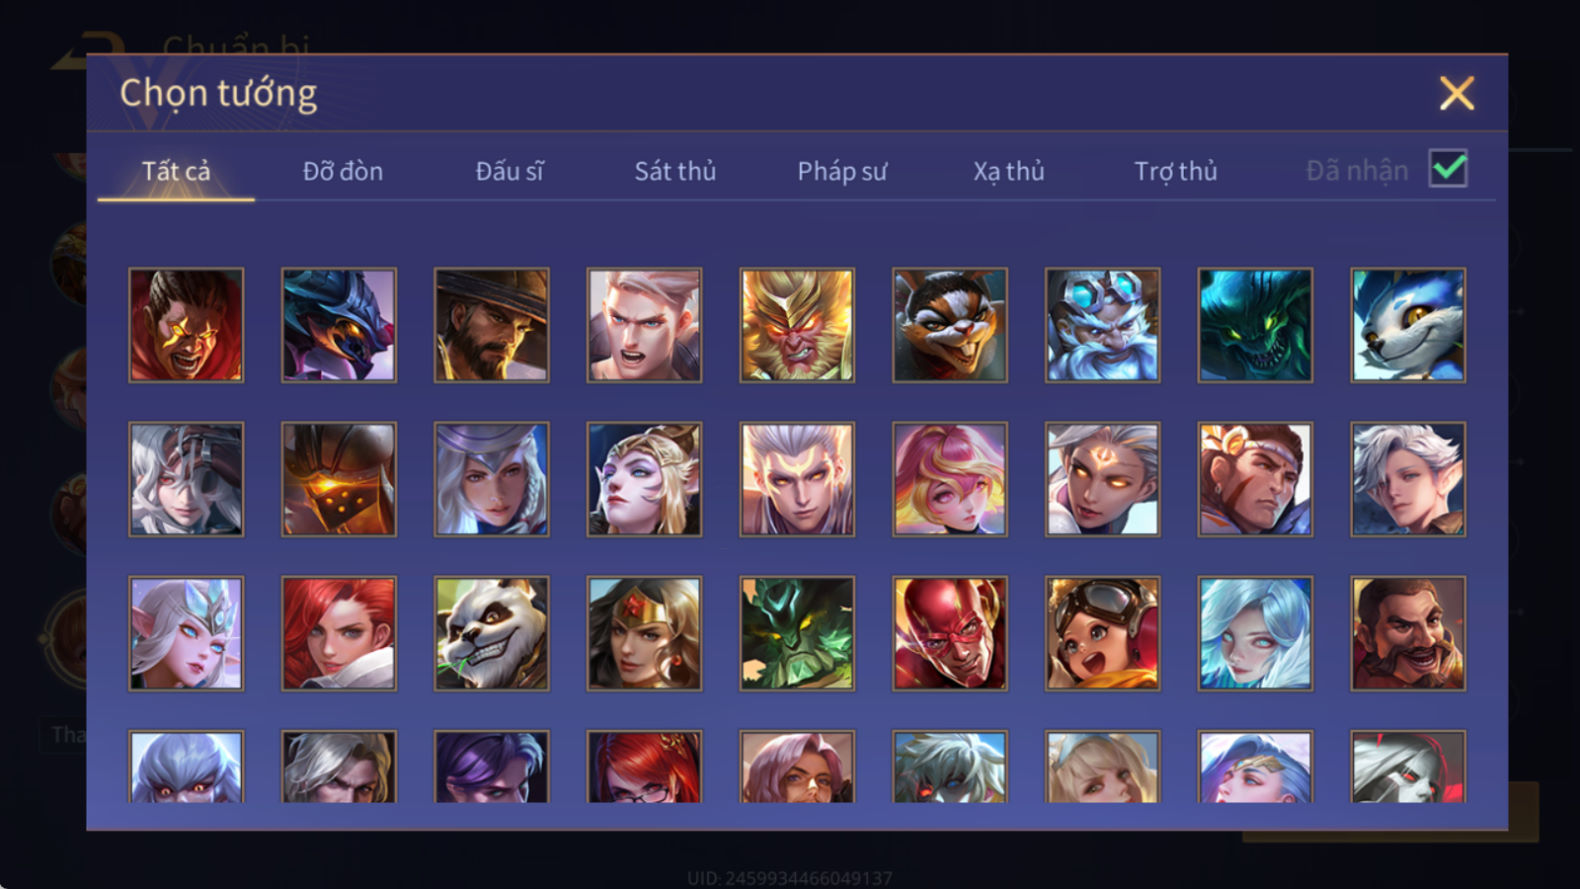This screenshot has width=1580, height=889.
Task: Choose the raccoon hero portrait
Action: 950,325
